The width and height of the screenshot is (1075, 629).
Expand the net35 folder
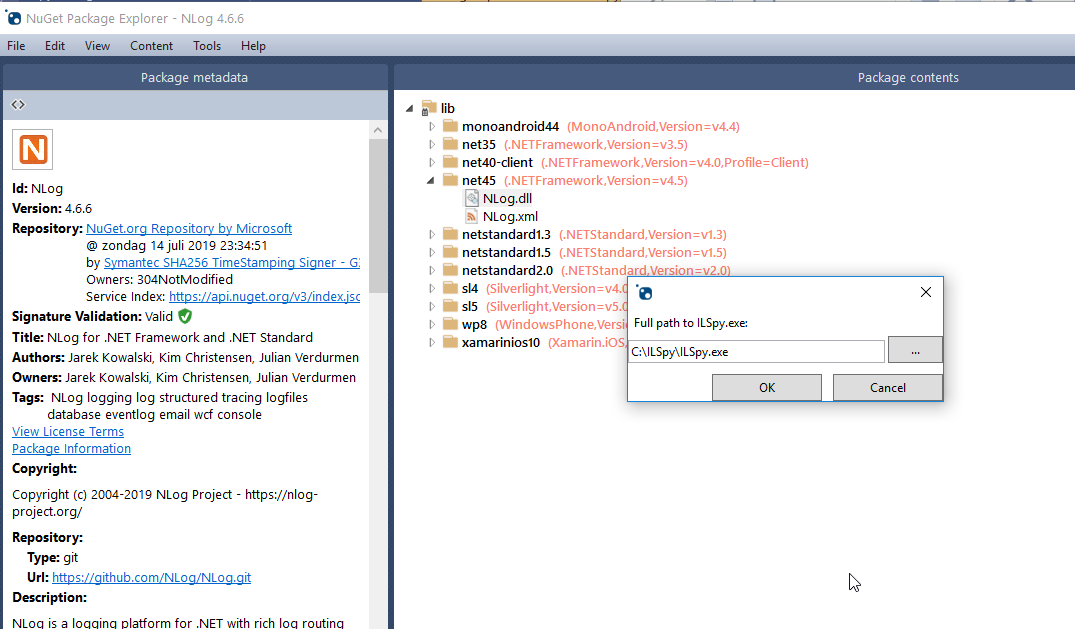coord(431,144)
